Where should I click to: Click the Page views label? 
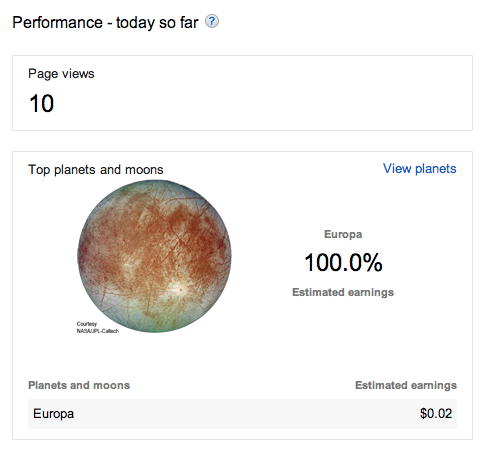tap(61, 74)
